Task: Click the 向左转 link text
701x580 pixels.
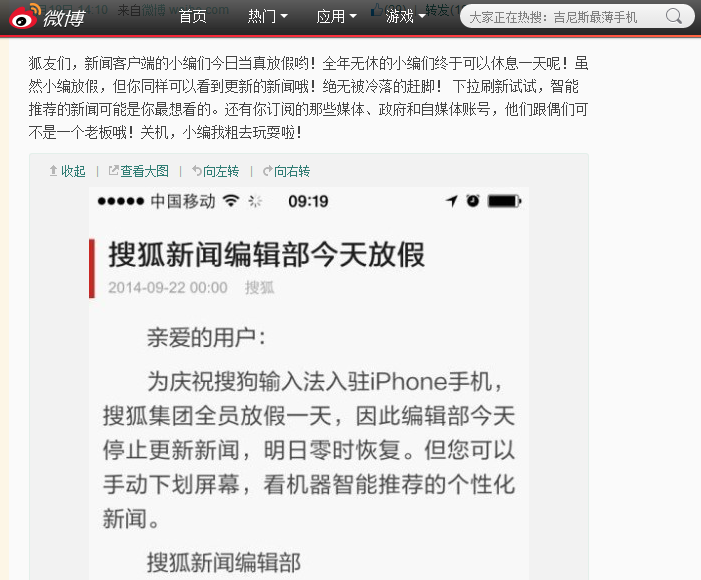Action: tap(221, 171)
